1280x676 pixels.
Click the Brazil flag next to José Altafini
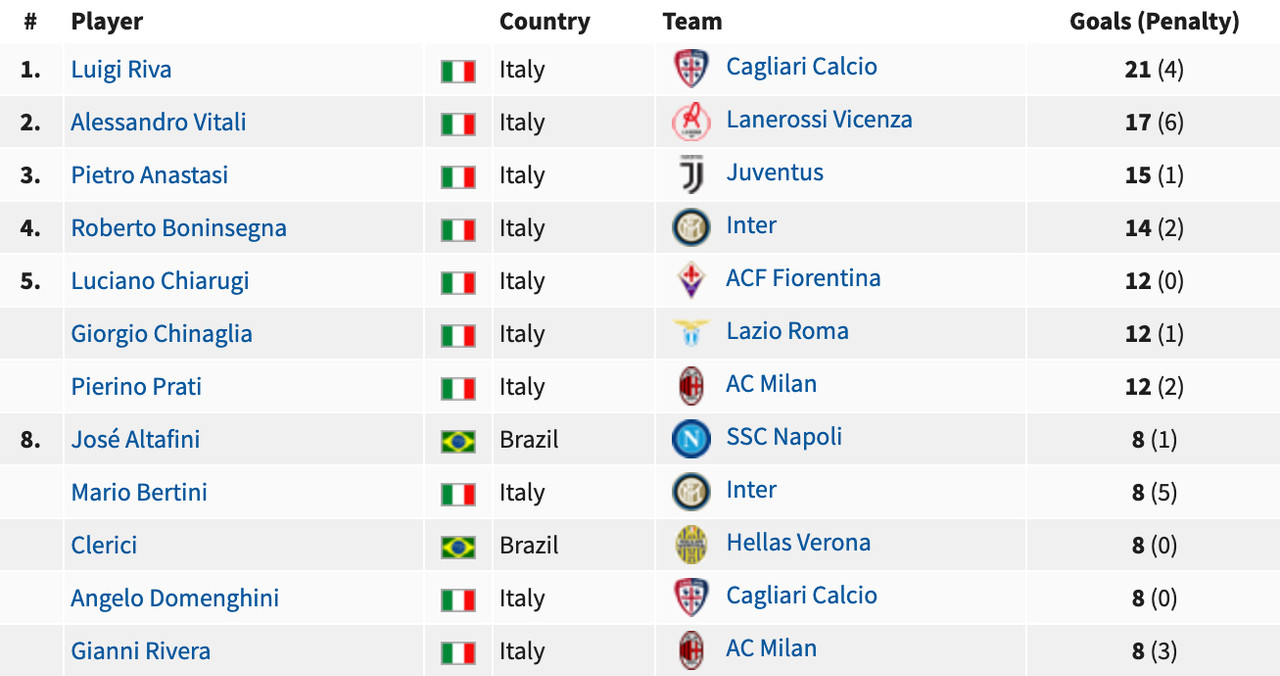[458, 441]
